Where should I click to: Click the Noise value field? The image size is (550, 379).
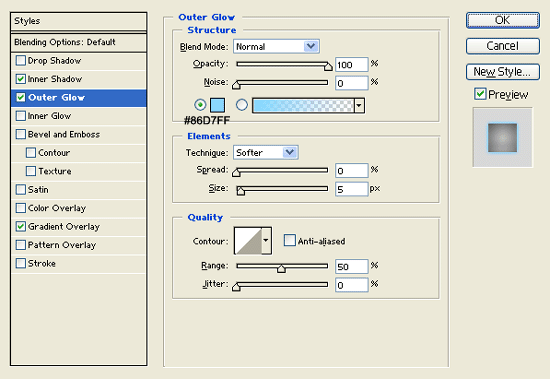(x=351, y=83)
